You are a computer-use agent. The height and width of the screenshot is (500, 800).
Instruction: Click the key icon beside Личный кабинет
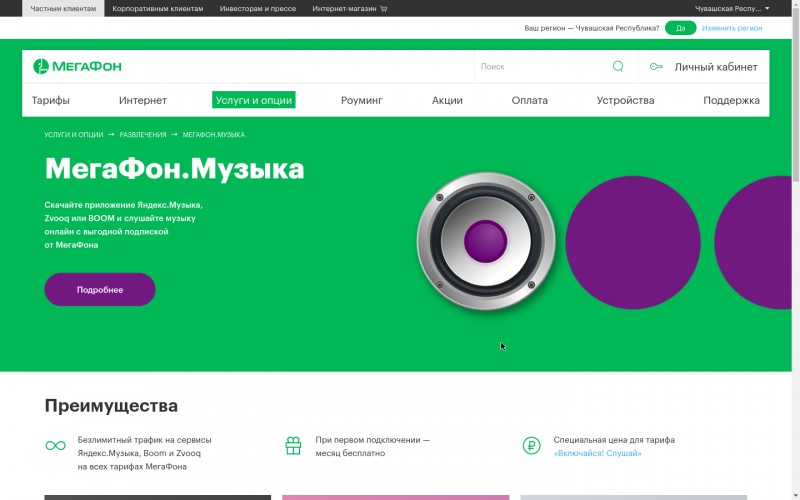coord(656,66)
